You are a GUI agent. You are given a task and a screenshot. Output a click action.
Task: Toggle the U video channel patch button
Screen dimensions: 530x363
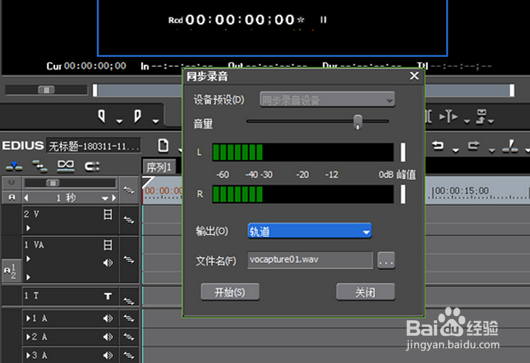11,183
